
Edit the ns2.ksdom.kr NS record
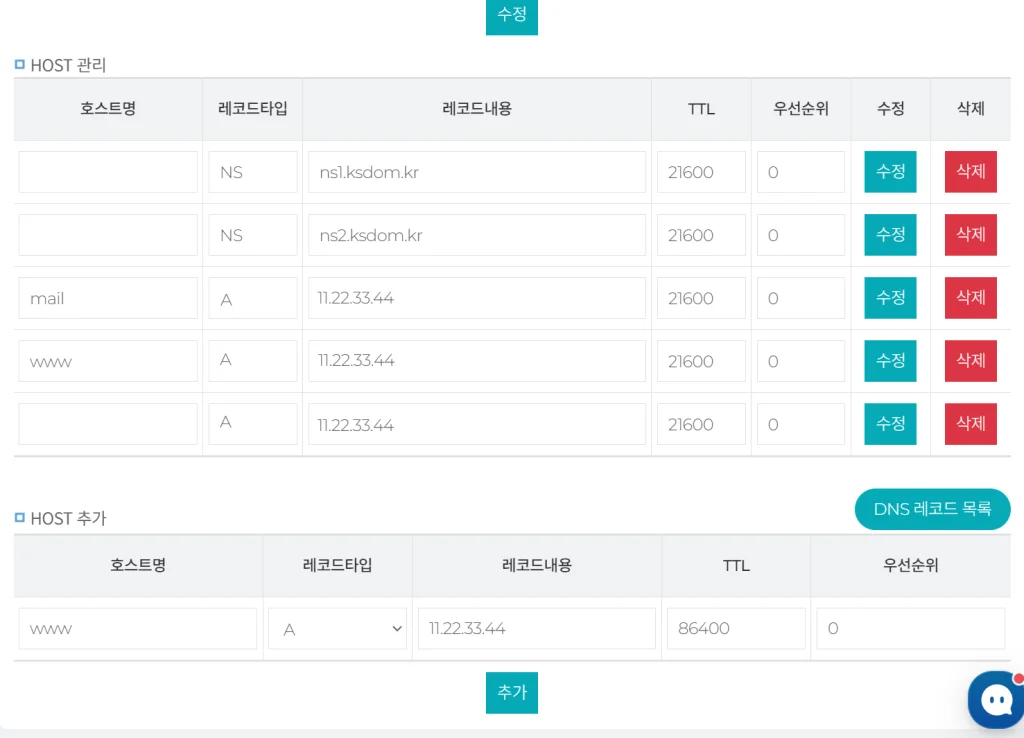[890, 235]
